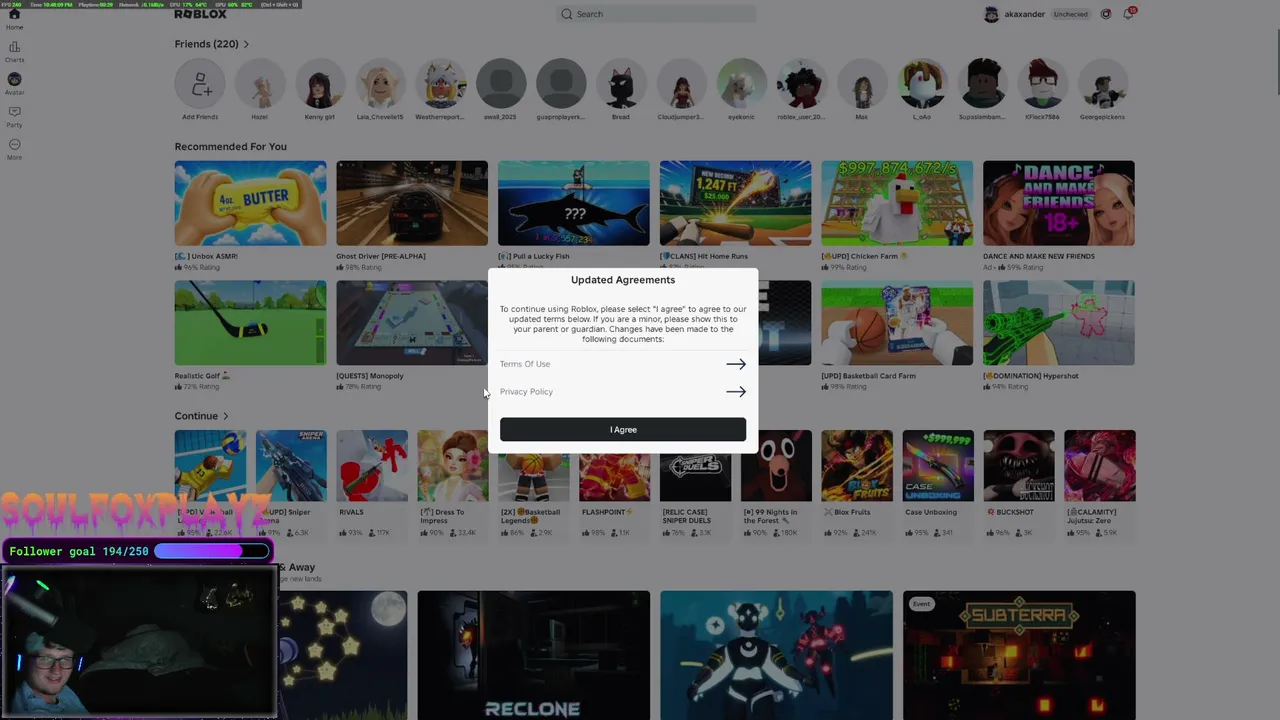
Task: Continue playing RIVALS
Action: [372, 466]
